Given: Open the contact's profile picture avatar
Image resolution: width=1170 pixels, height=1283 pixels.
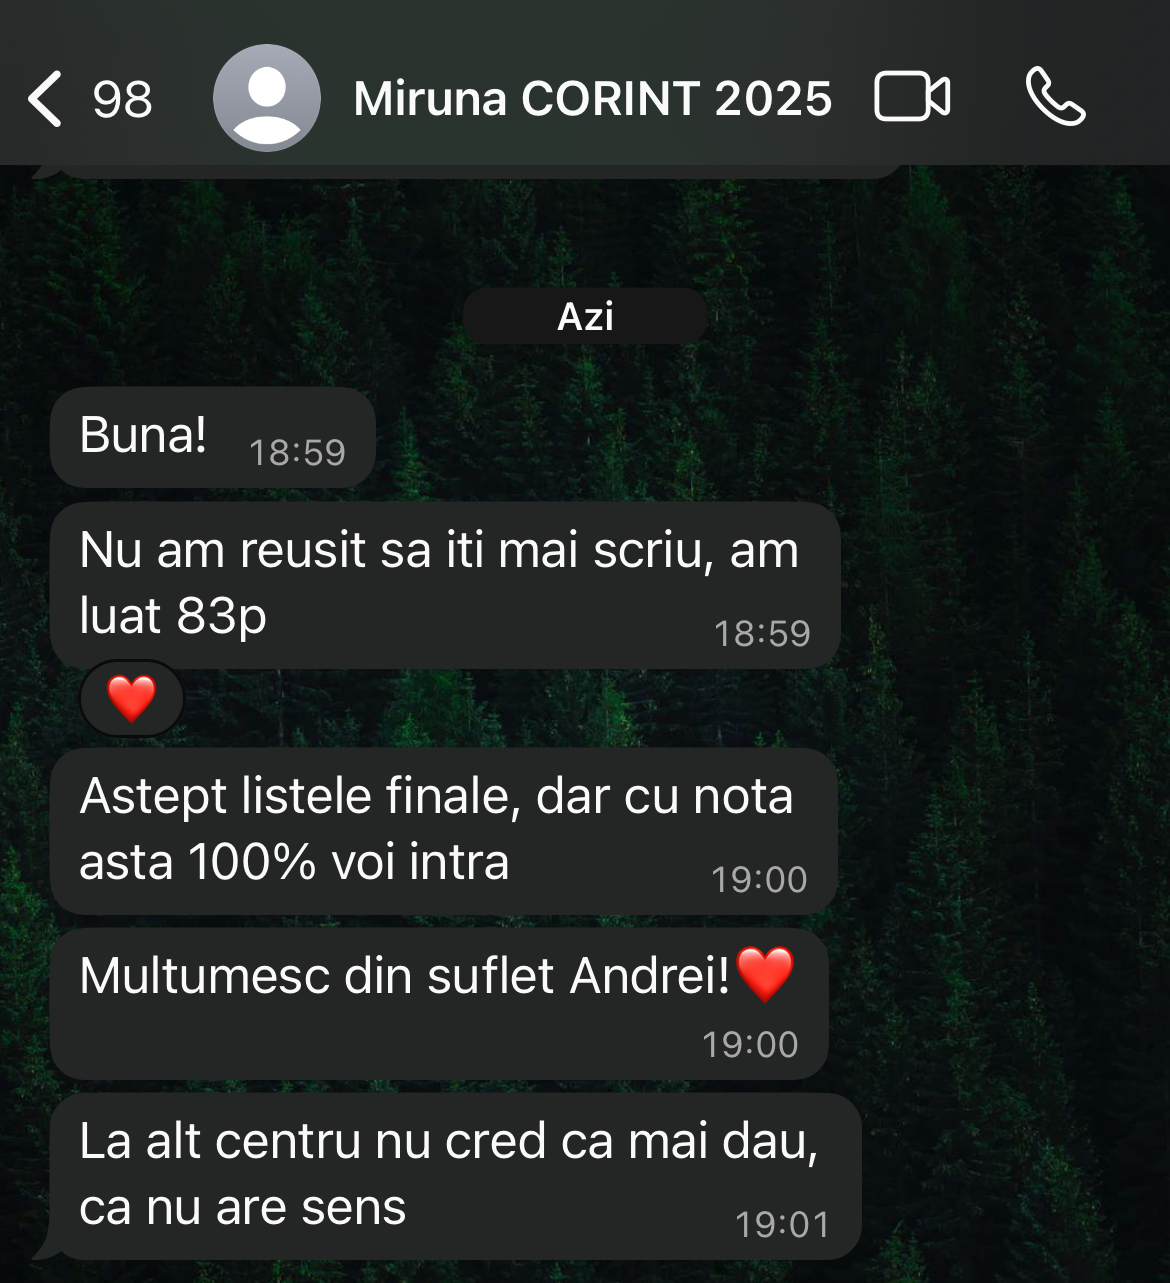Looking at the screenshot, I should [x=267, y=98].
